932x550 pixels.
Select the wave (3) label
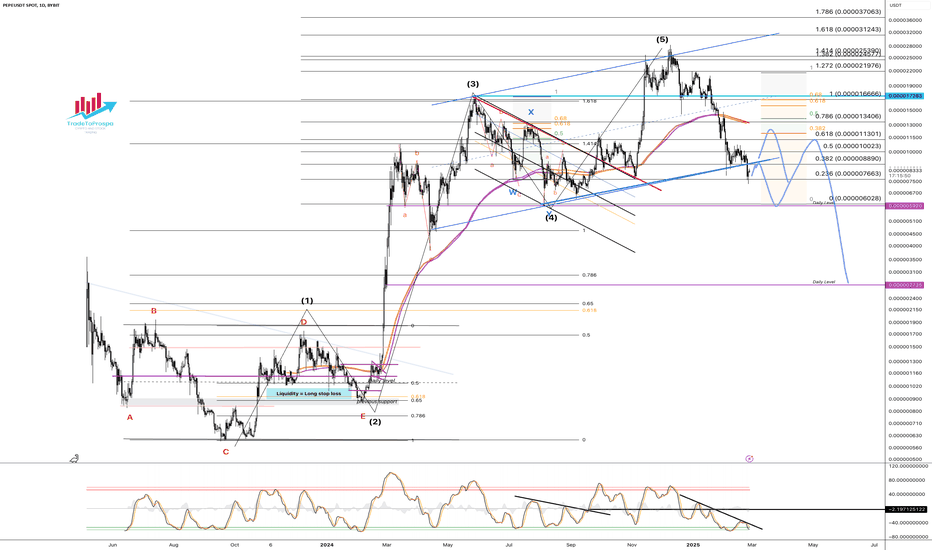[473, 84]
